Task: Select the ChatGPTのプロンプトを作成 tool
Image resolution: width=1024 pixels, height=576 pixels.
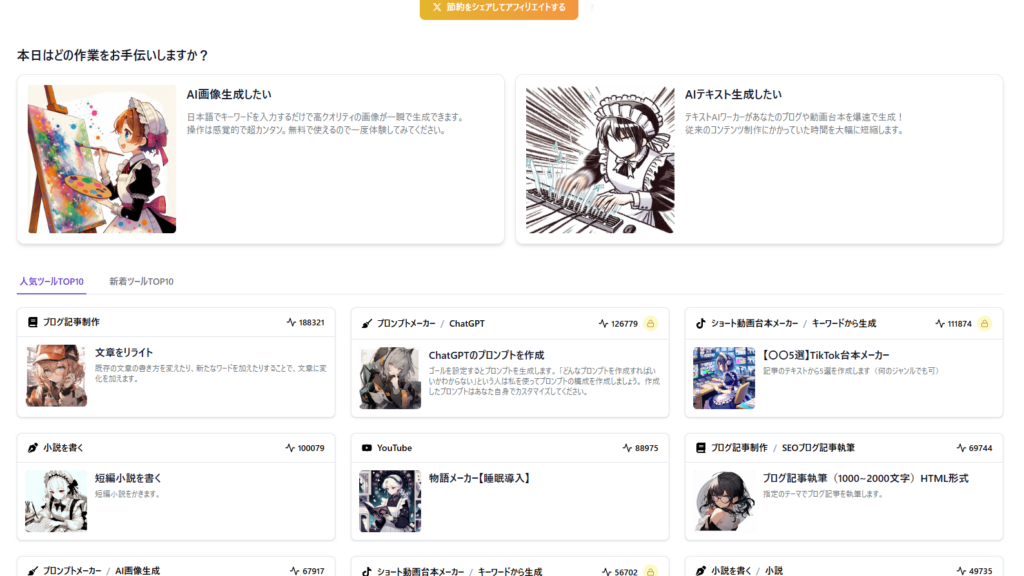Action: tap(486, 355)
